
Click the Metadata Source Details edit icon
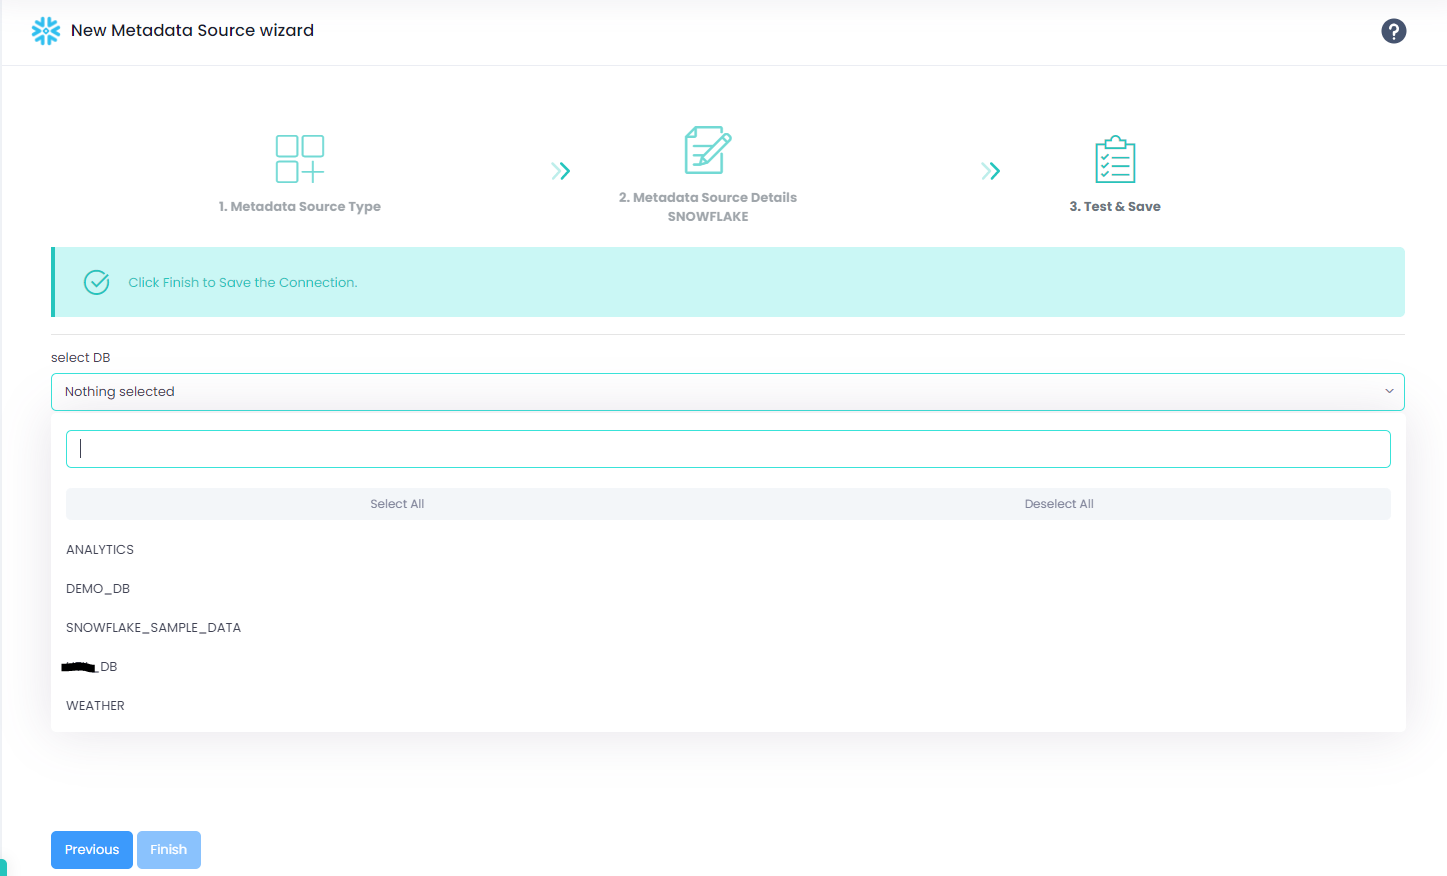coord(707,150)
